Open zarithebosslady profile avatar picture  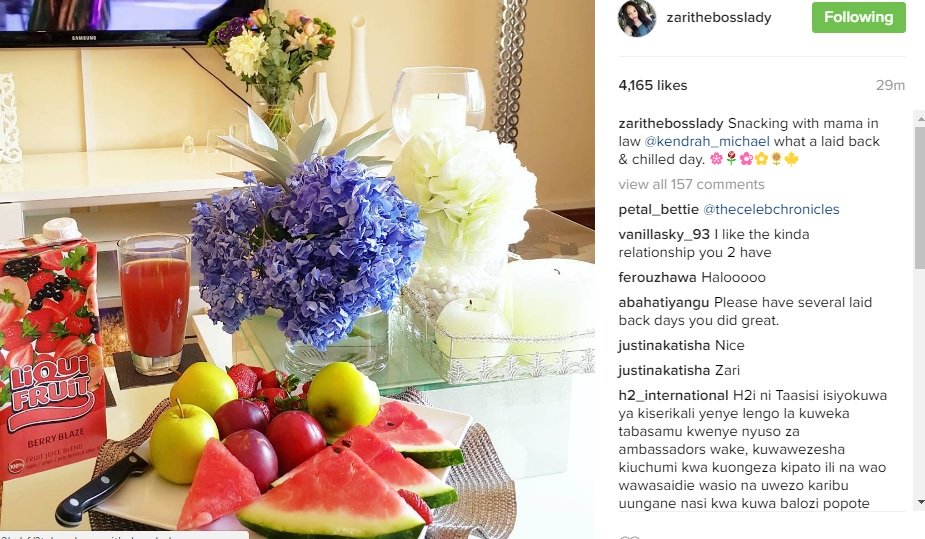point(637,18)
